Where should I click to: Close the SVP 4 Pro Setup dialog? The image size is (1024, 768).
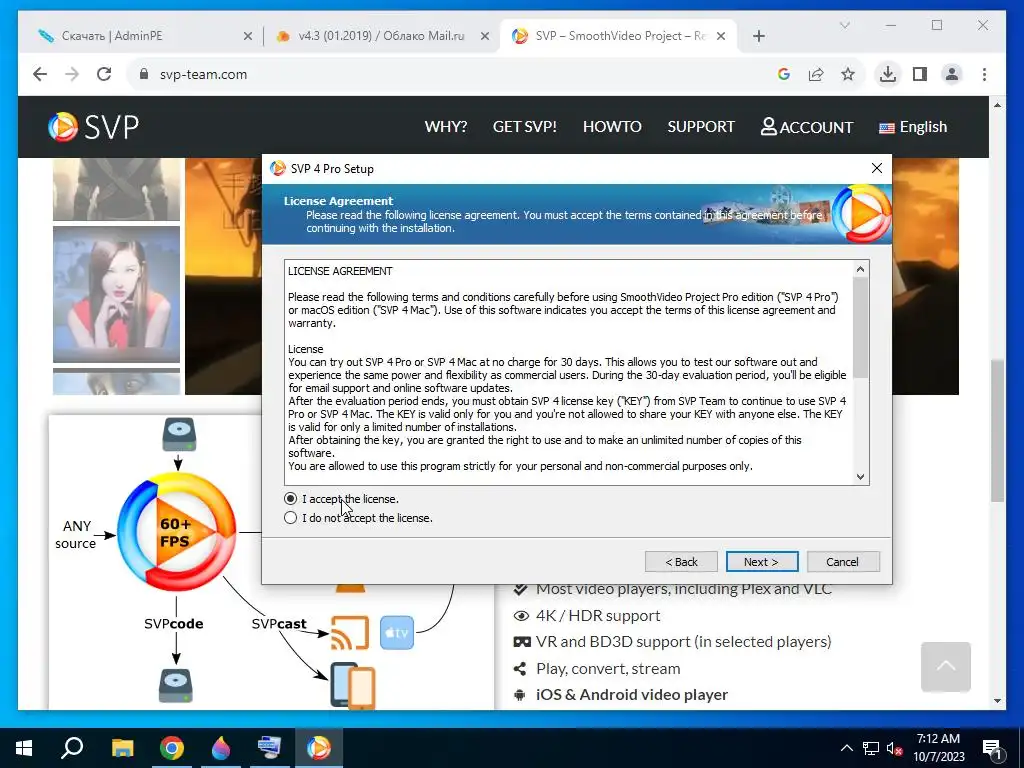point(877,168)
